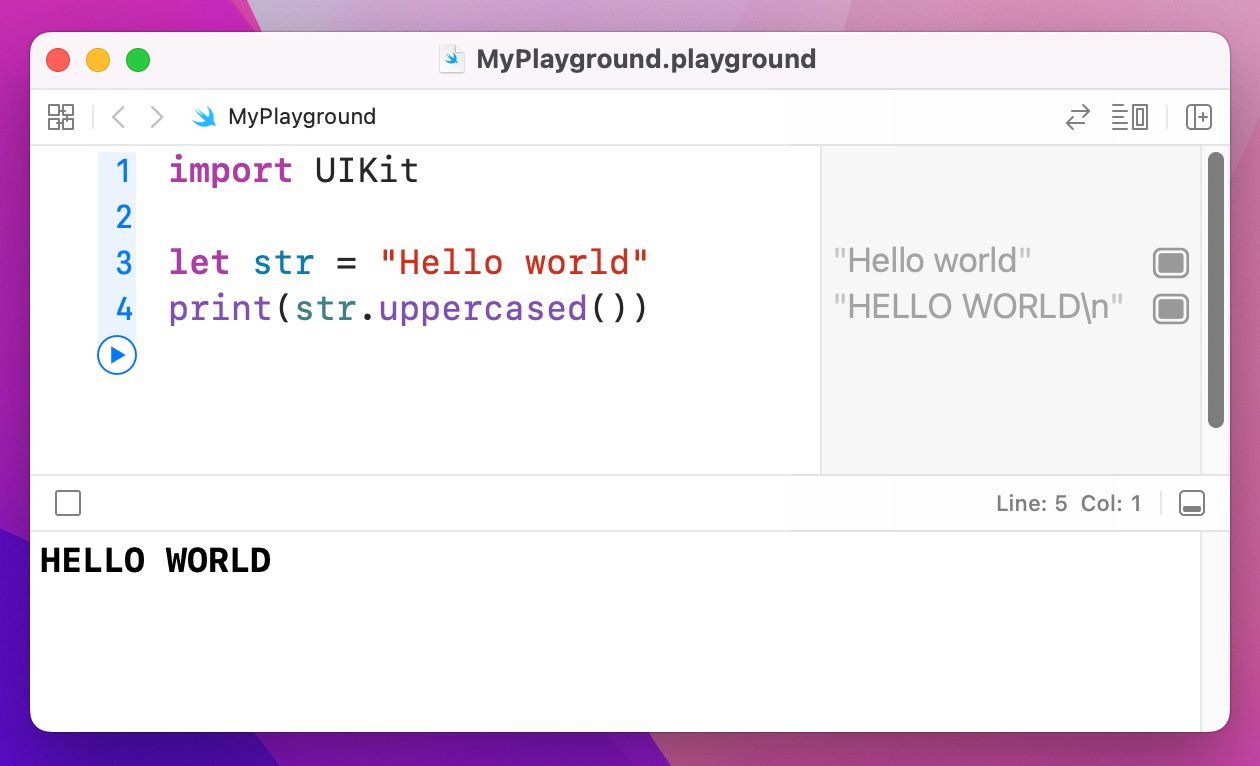The image size is (1260, 766).
Task: Click the playground file icon in title bar
Action: (x=452, y=59)
